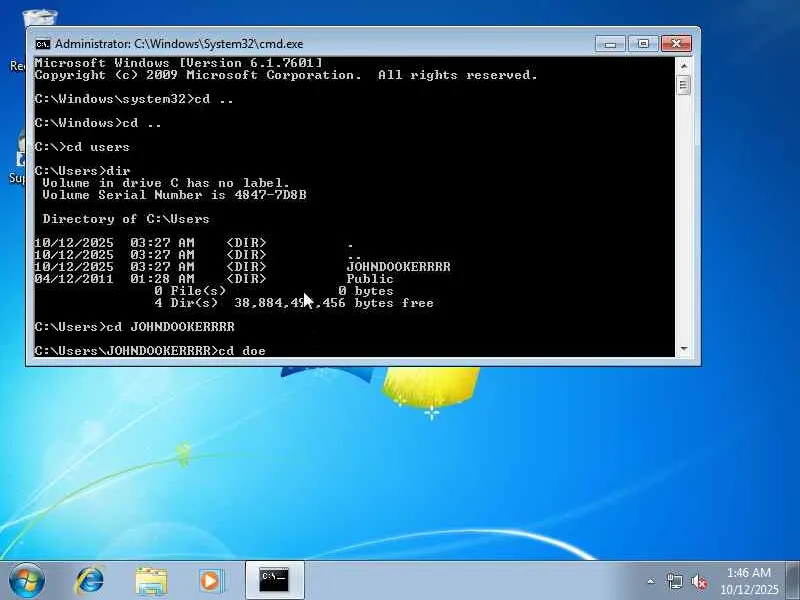Image resolution: width=800 pixels, height=600 pixels.
Task: Show hidden tray icons arrow
Action: (x=651, y=581)
